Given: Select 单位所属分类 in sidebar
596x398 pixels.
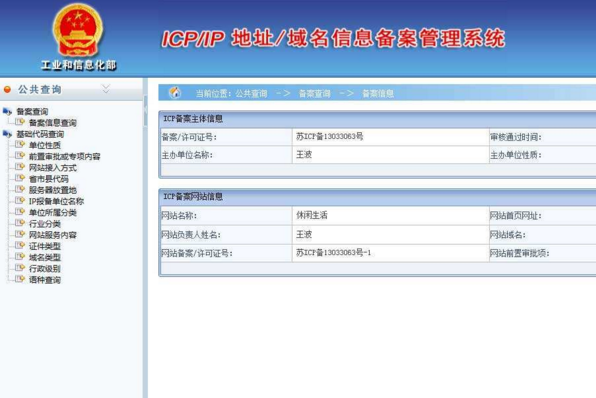Looking at the screenshot, I should click(53, 212).
